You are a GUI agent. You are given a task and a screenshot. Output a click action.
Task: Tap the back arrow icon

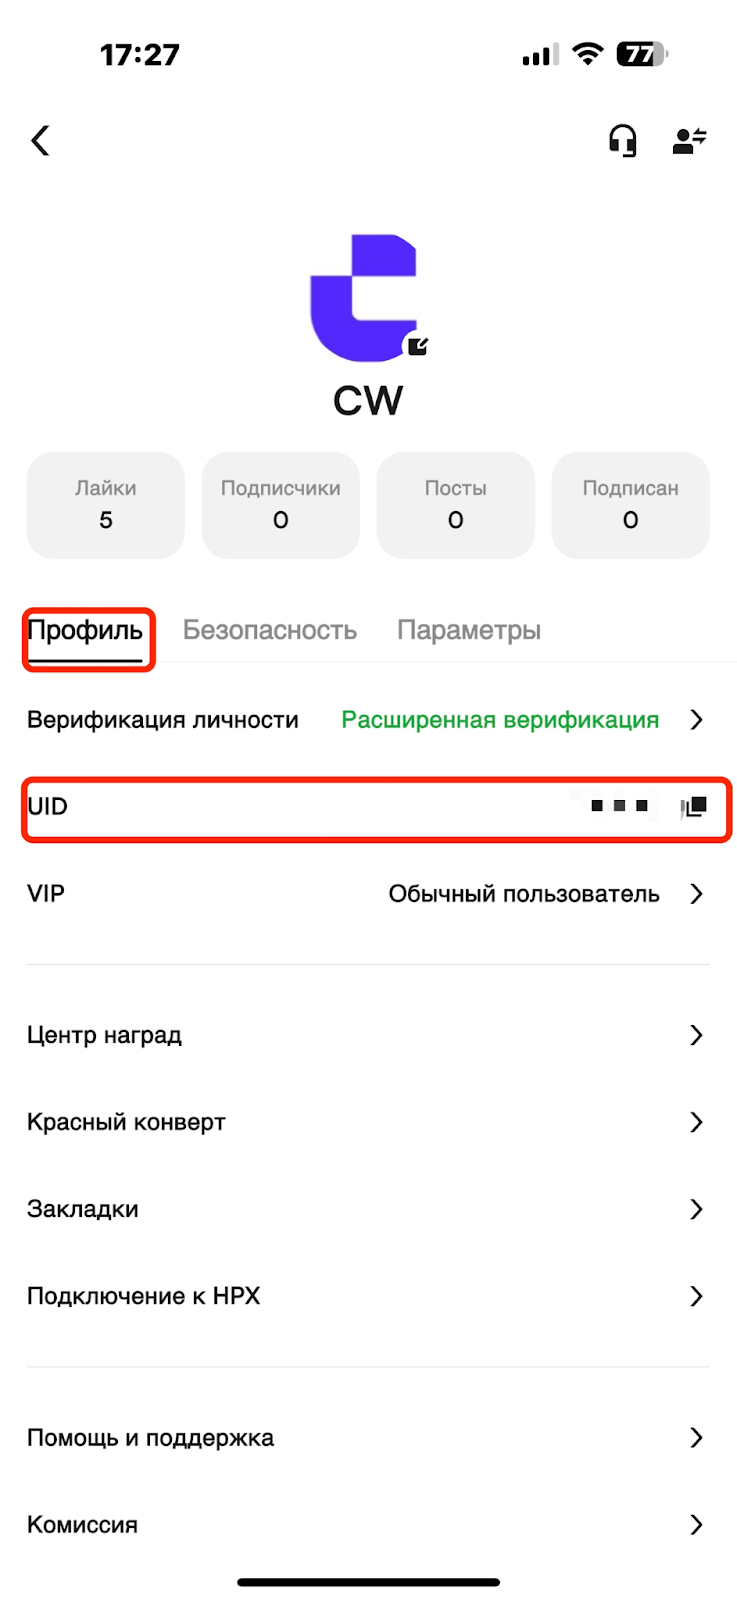tap(40, 140)
